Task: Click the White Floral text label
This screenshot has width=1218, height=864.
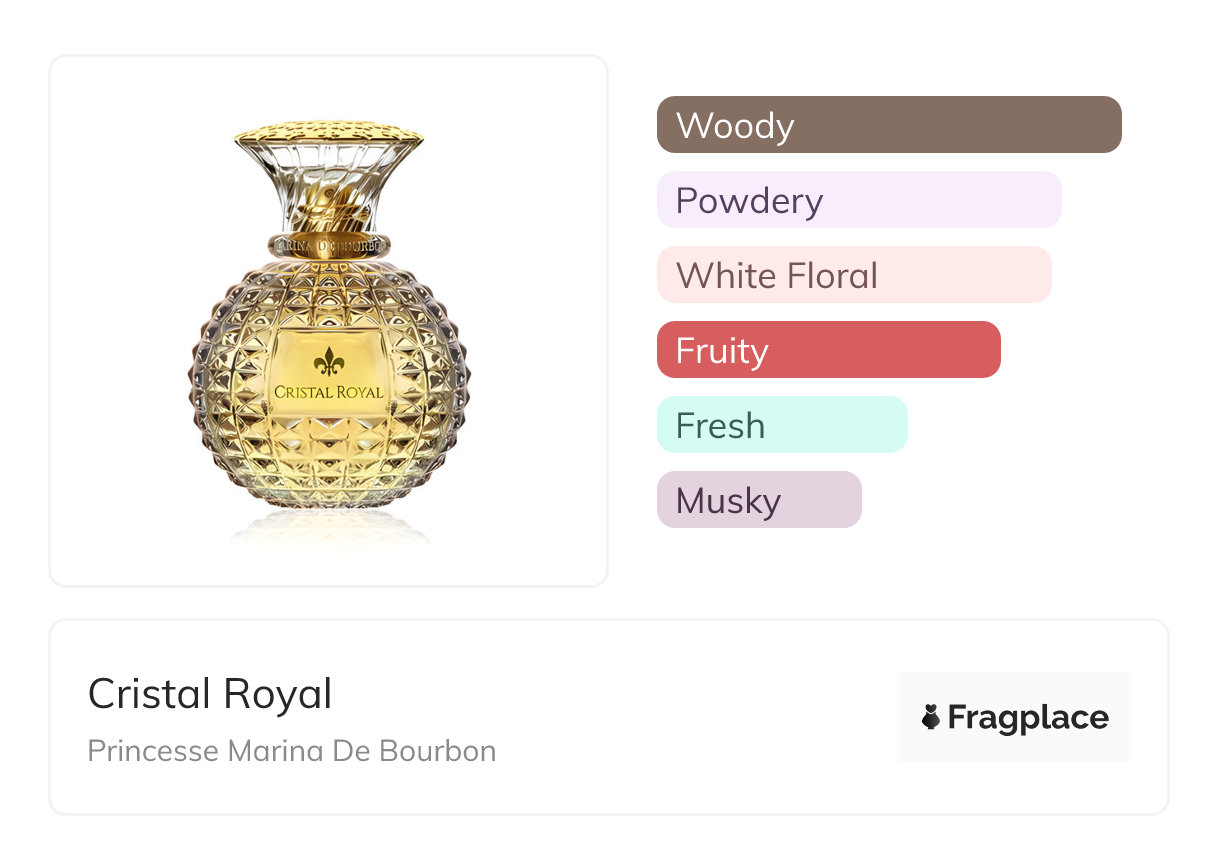Action: tap(777, 276)
